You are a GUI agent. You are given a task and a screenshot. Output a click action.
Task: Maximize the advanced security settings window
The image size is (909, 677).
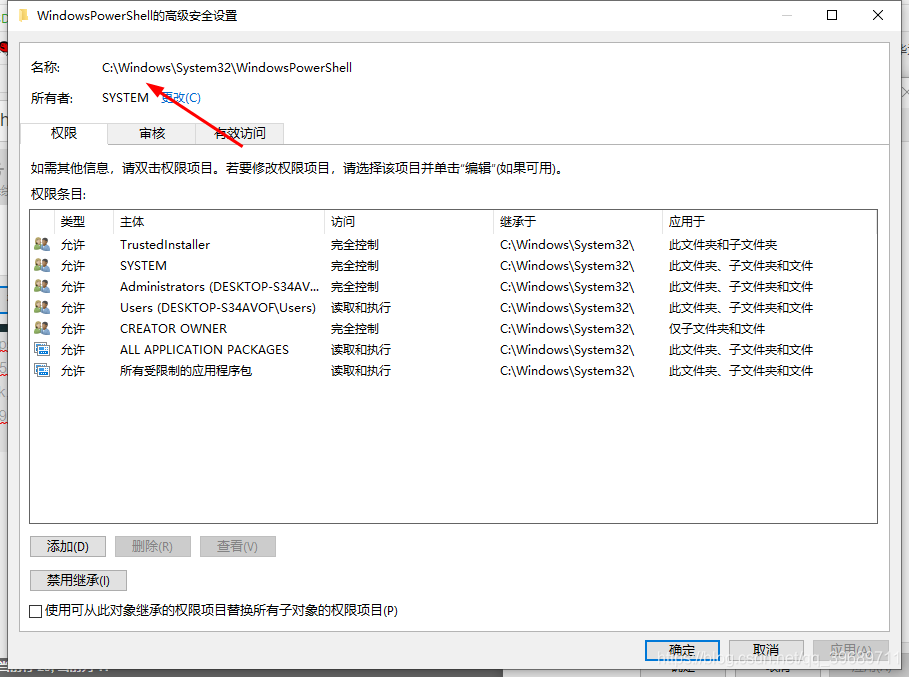click(x=832, y=15)
